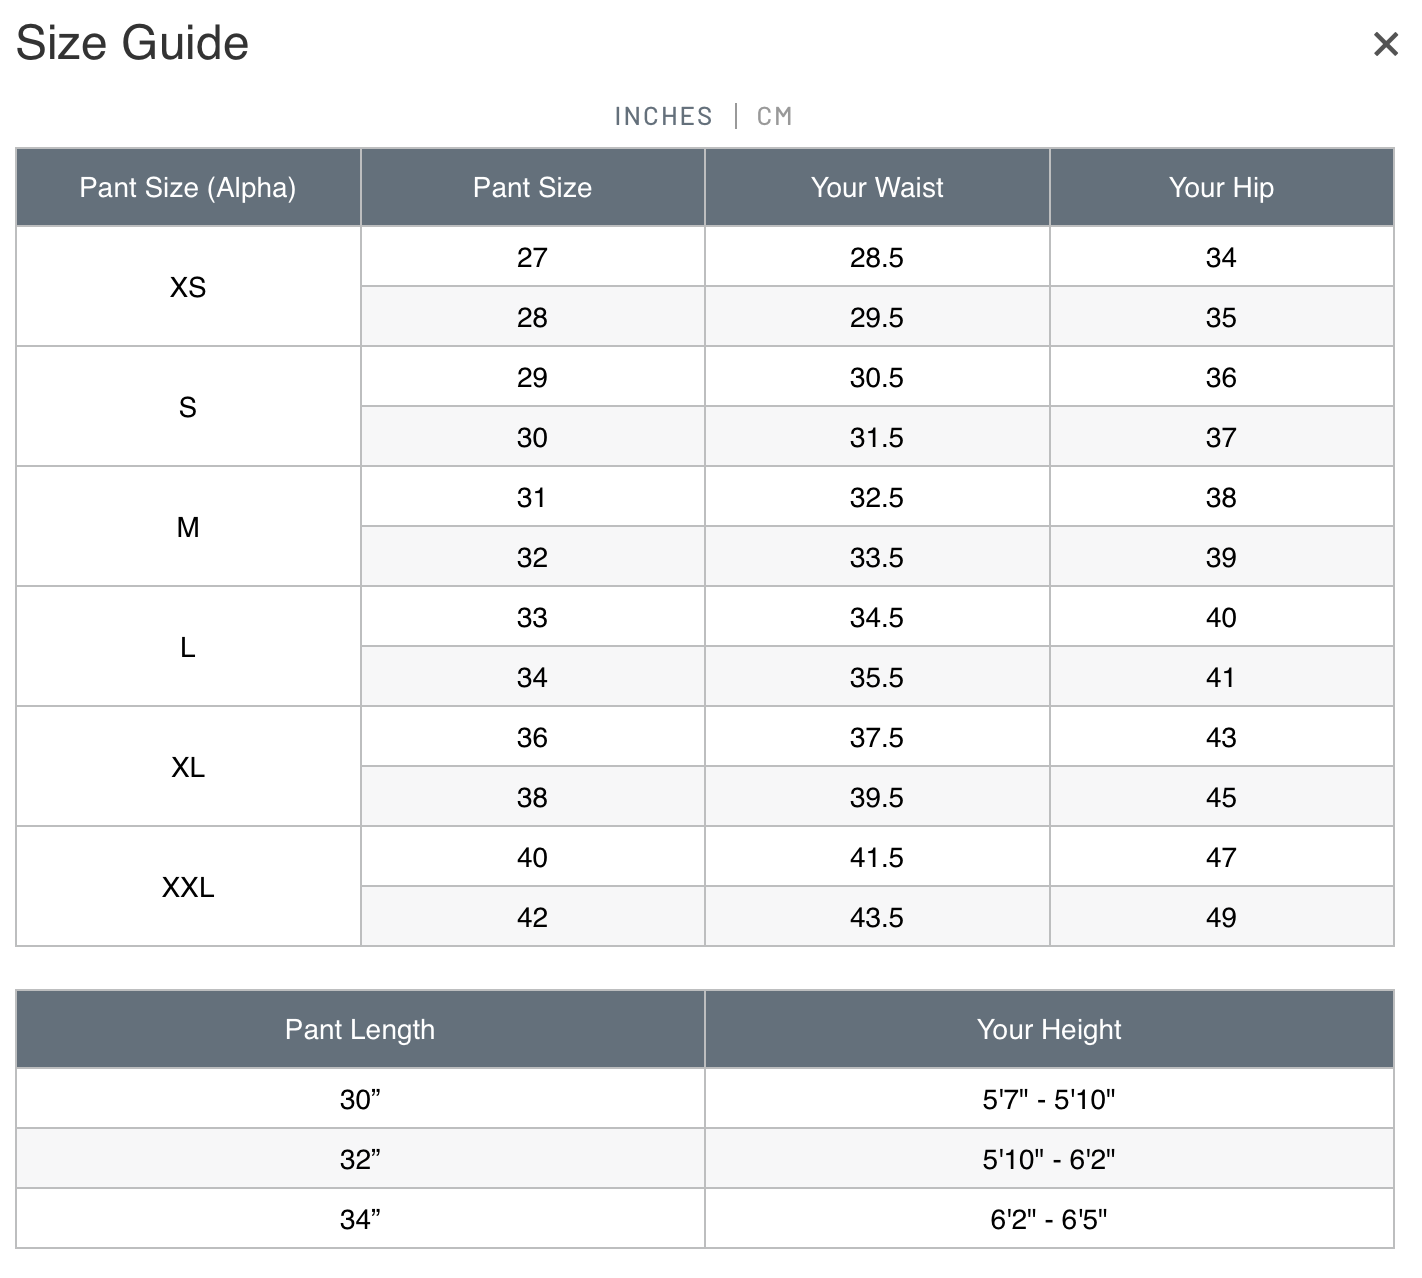Click the 5'7" - 5'10" height range cell
The height and width of the screenshot is (1278, 1422).
click(1049, 1100)
